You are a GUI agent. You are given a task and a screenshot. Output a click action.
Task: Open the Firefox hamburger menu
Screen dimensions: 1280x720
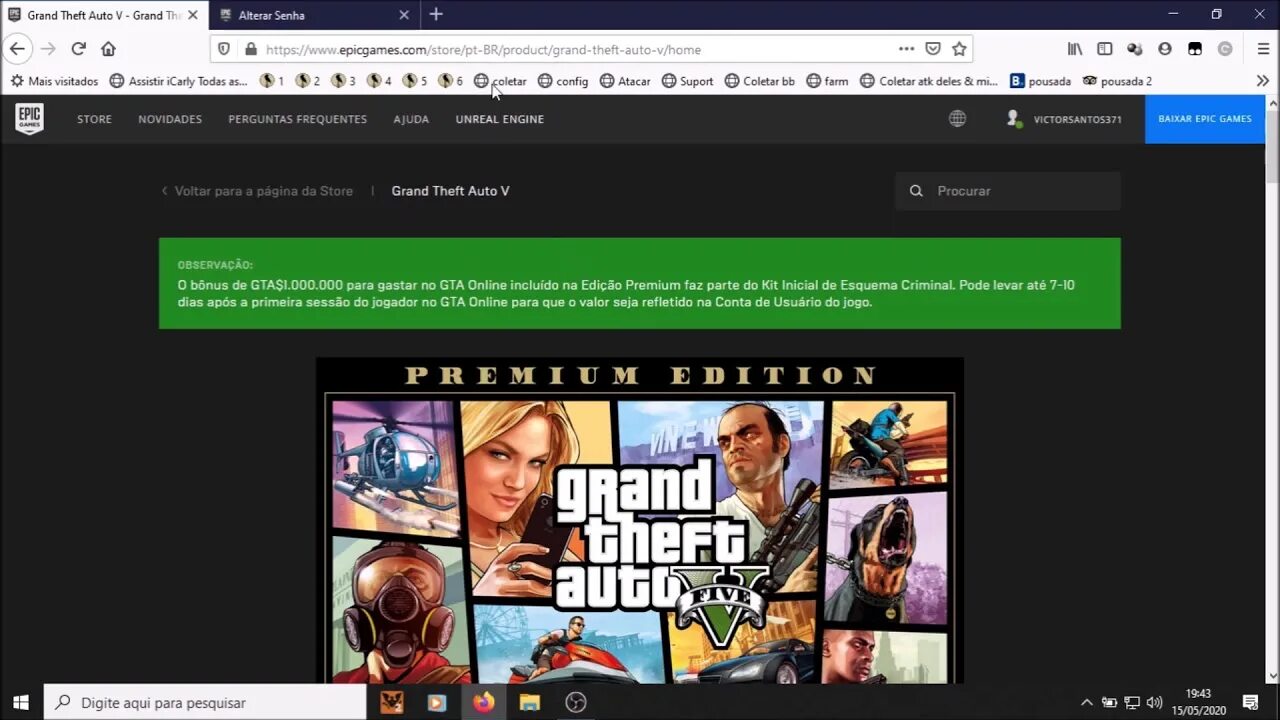pos(1263,49)
